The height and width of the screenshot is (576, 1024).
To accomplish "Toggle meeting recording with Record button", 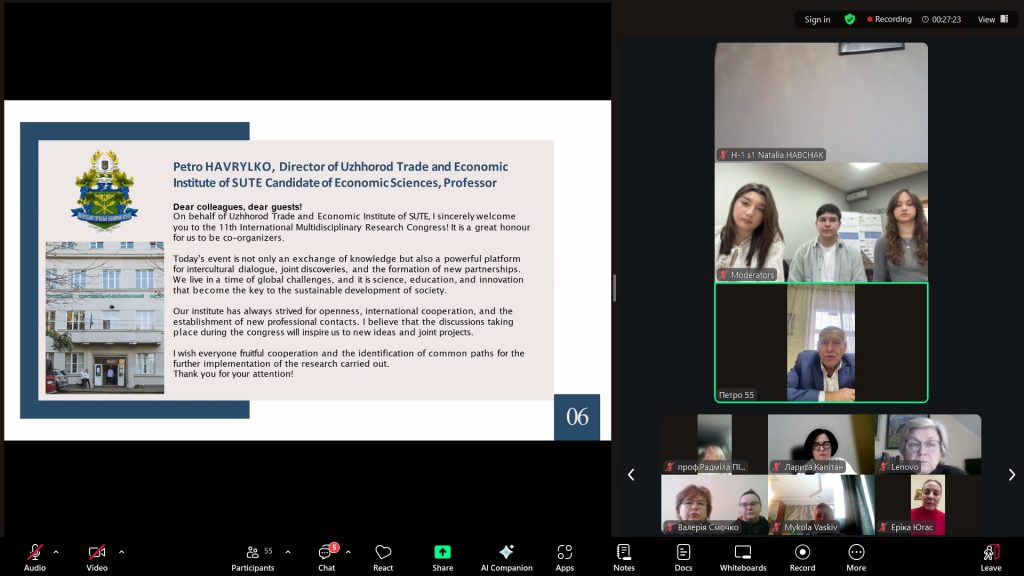I will [x=802, y=556].
